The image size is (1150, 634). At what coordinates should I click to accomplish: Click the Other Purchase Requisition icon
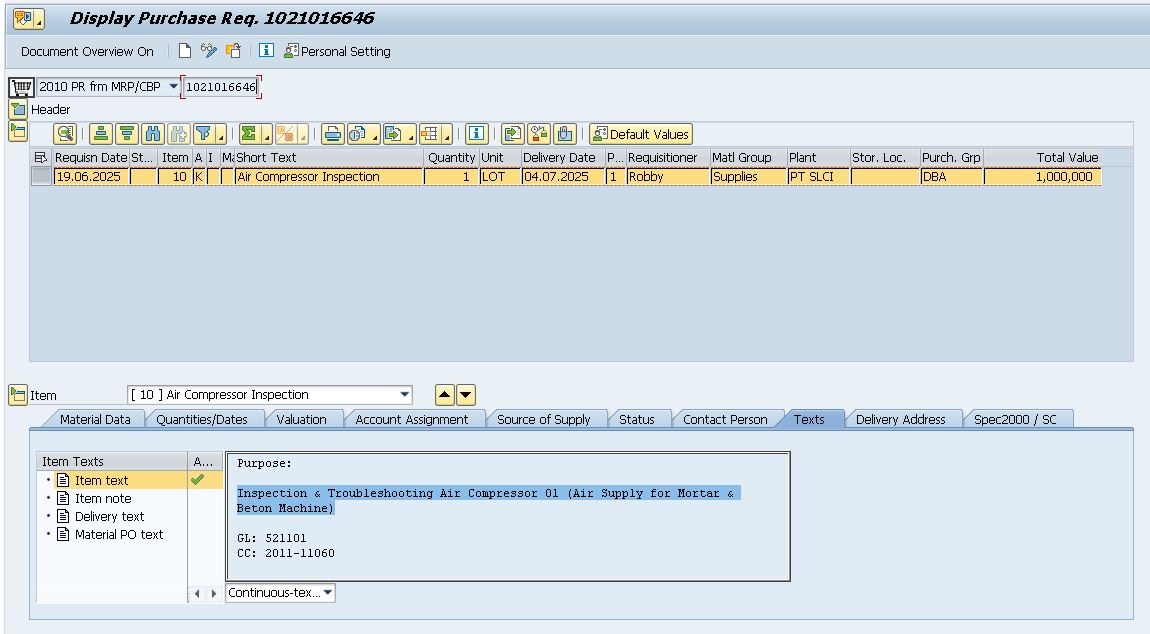[233, 51]
